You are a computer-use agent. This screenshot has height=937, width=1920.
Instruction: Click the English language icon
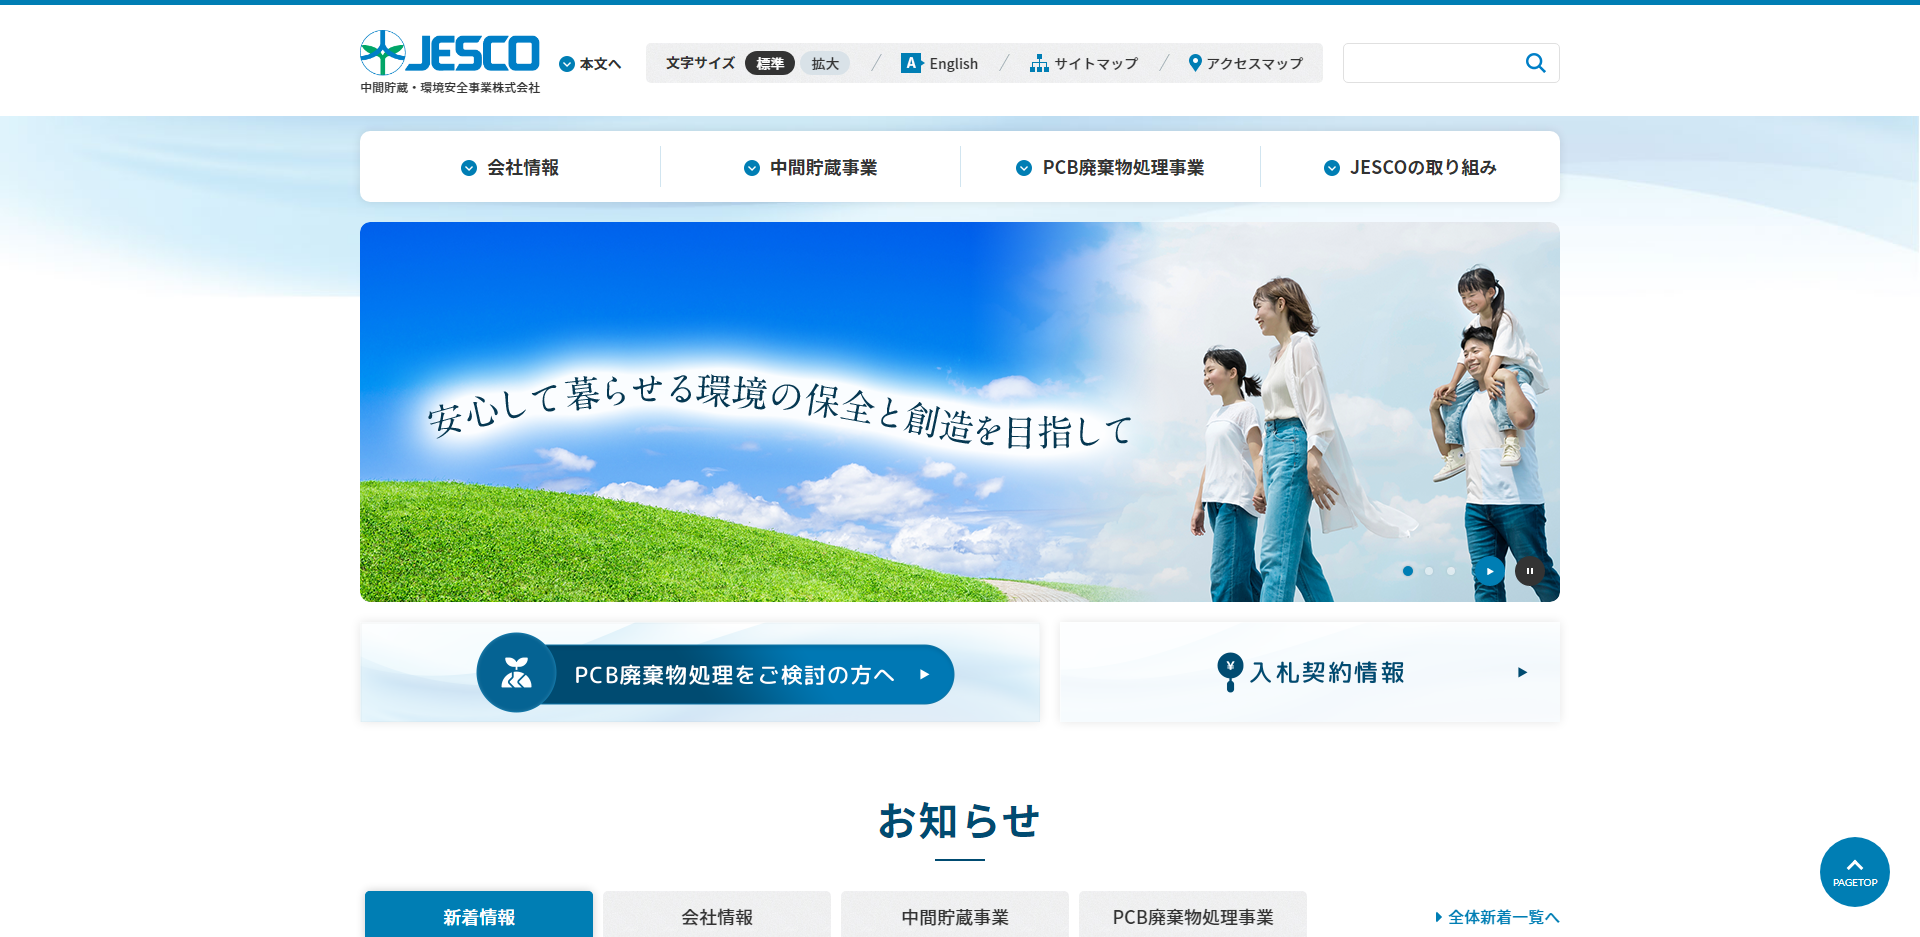tap(910, 63)
